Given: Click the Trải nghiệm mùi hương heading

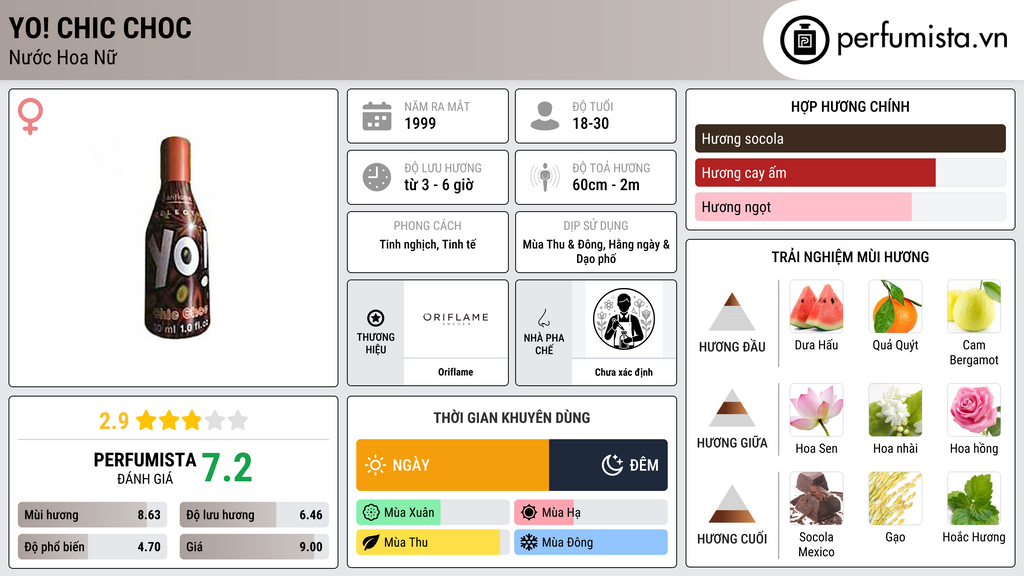Looking at the screenshot, I should 850,257.
